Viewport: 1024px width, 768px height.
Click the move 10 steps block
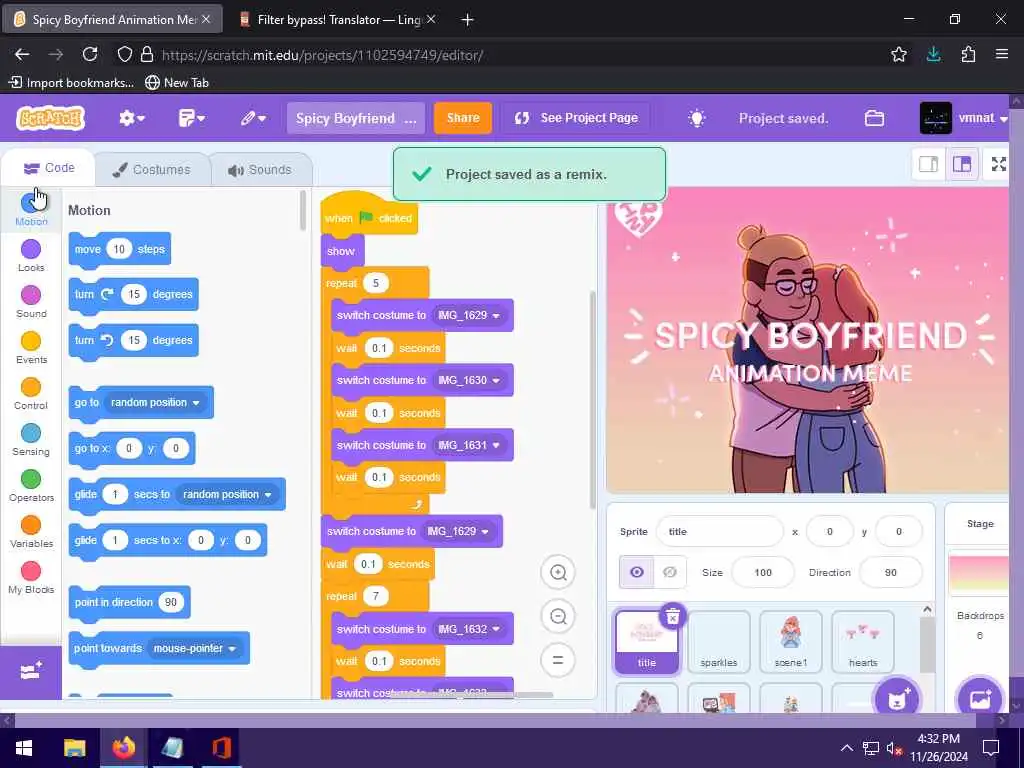pos(120,249)
